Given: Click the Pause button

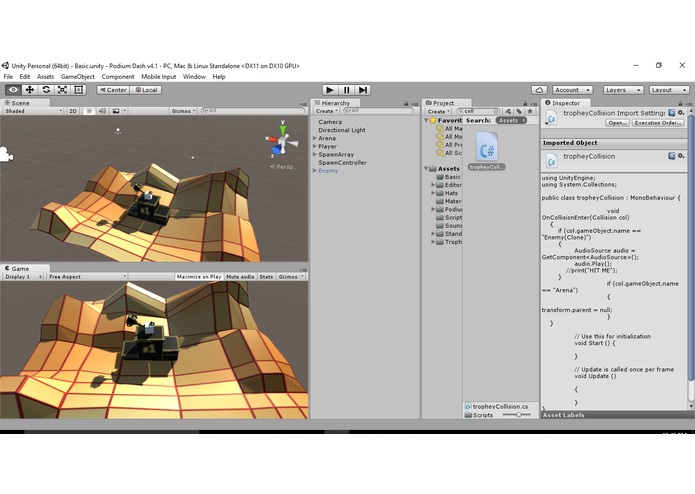Looking at the screenshot, I should [347, 90].
